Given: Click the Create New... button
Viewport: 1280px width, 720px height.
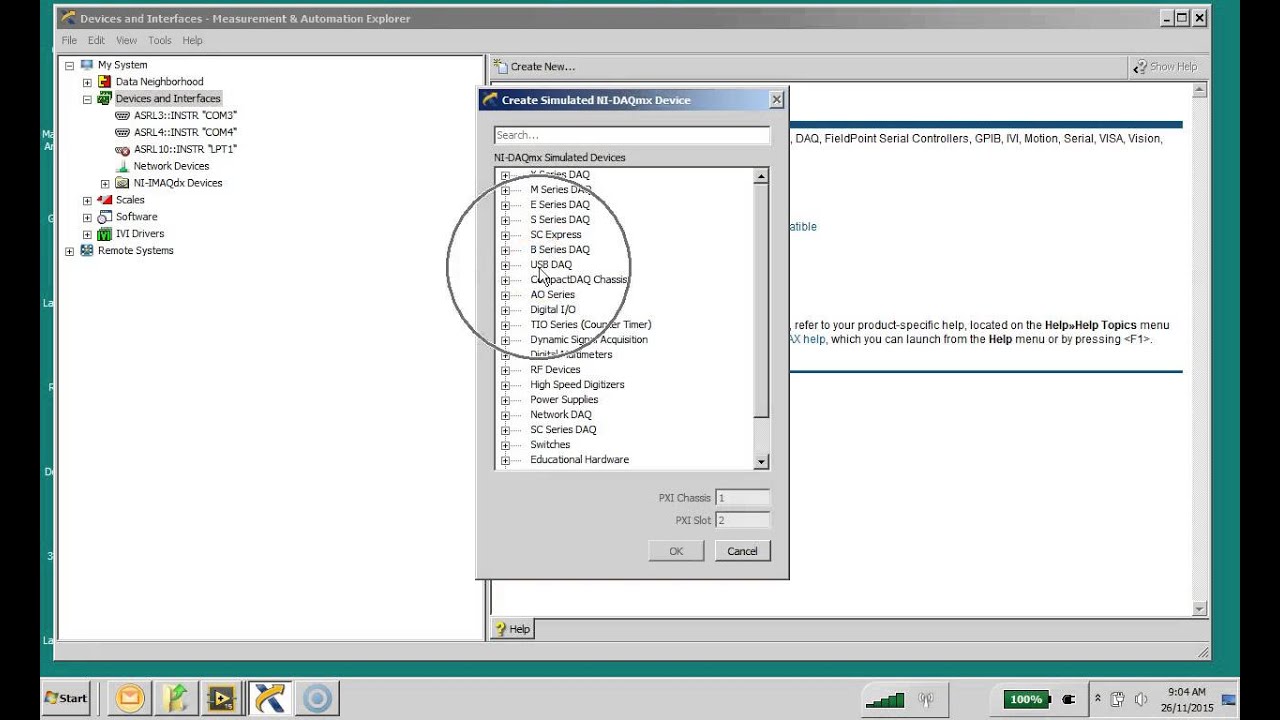Looking at the screenshot, I should point(535,67).
